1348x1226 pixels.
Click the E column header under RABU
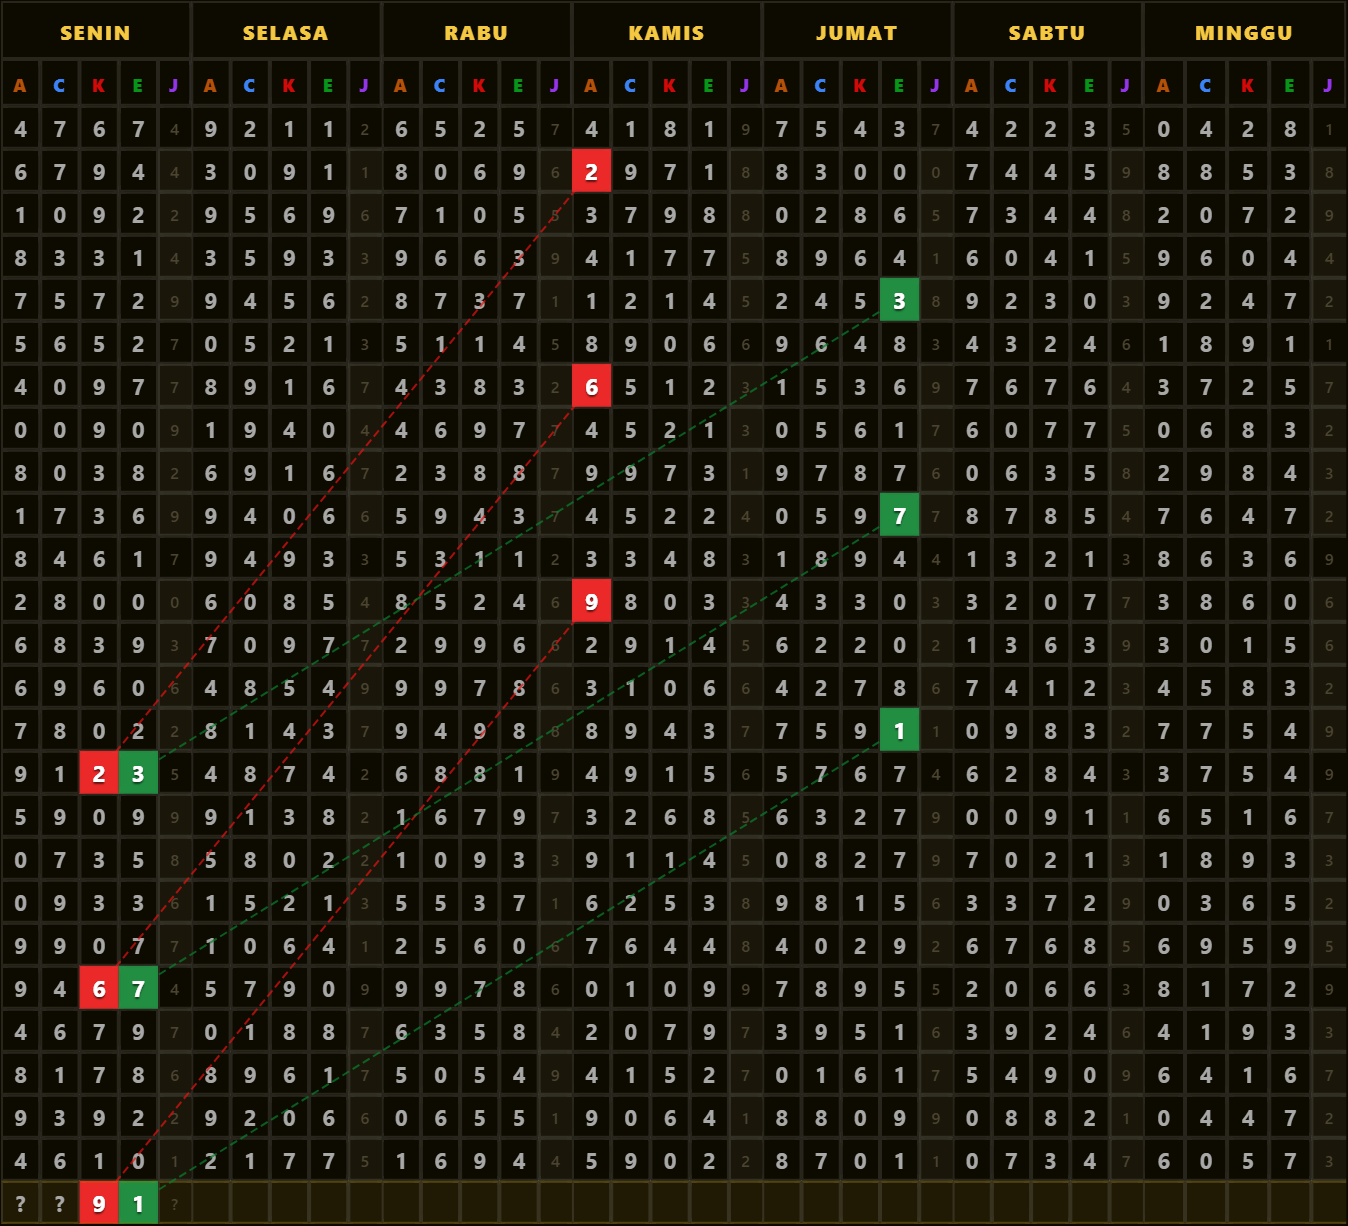tap(518, 85)
